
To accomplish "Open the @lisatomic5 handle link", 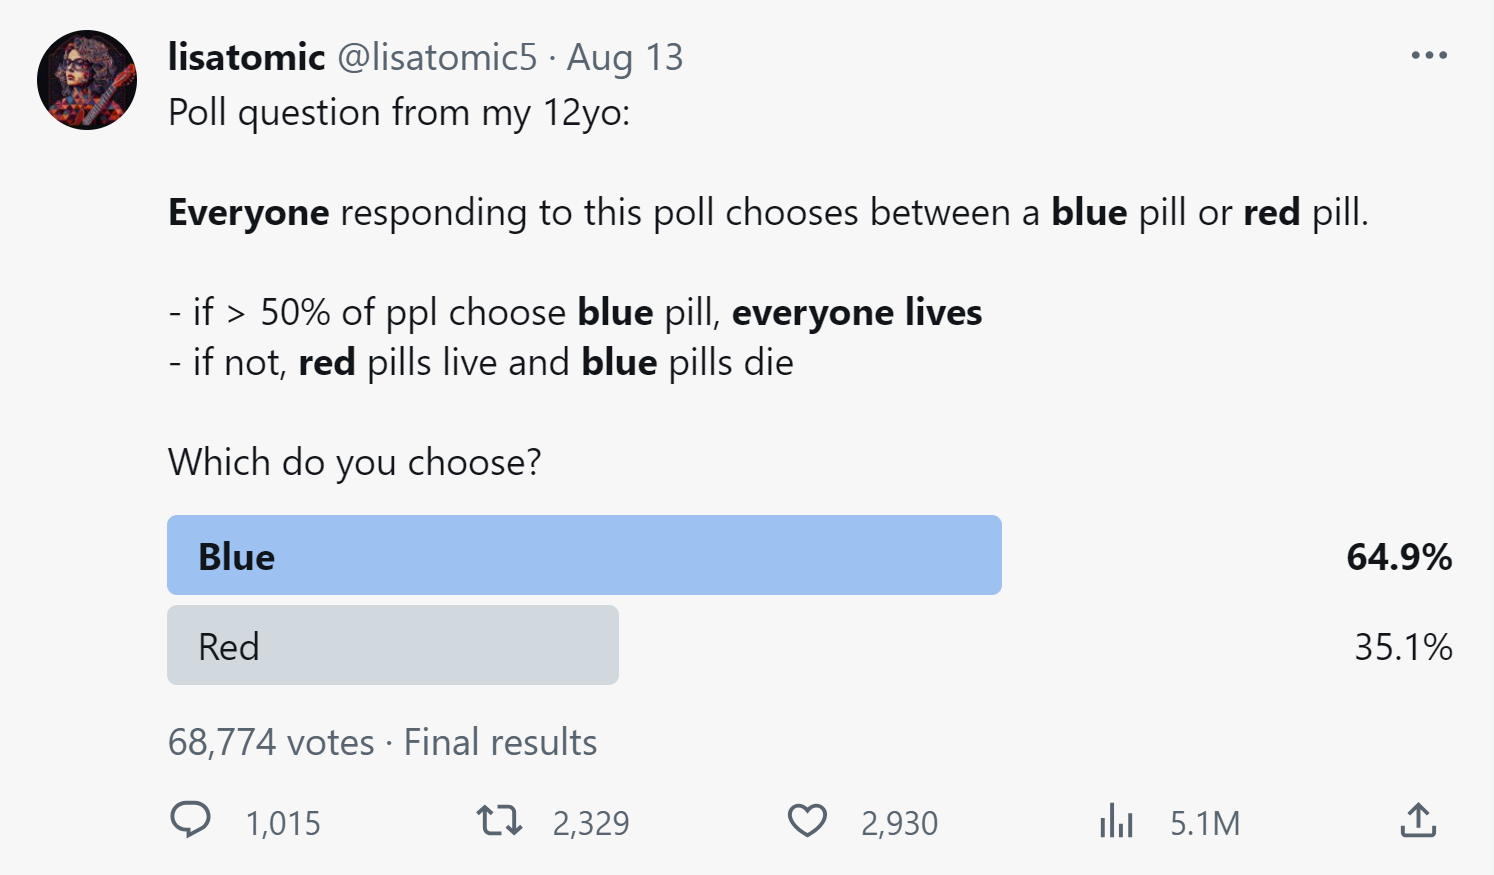I will (x=437, y=57).
